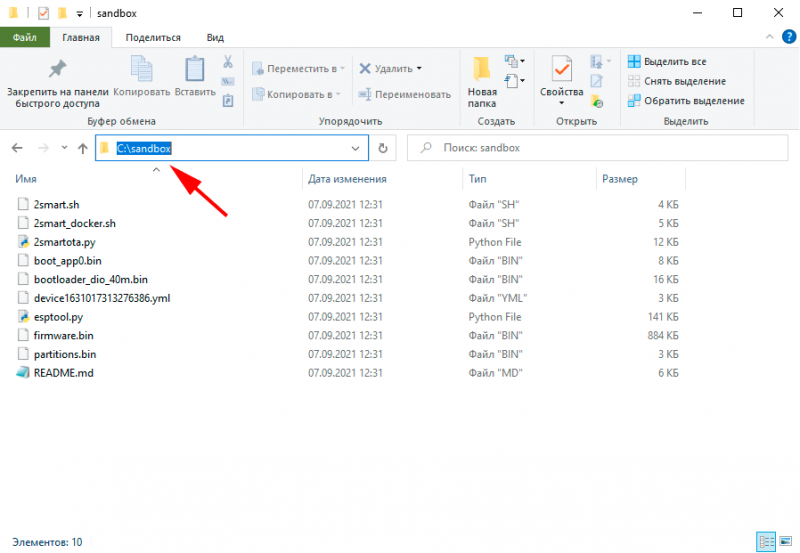Click the Новая папка folder icon
800x553 pixels.
481,69
